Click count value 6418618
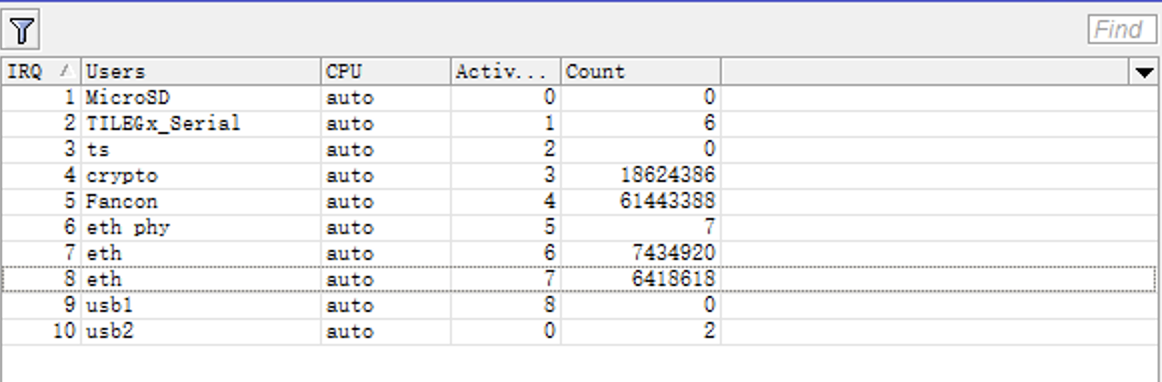This screenshot has width=1162, height=382. click(674, 280)
